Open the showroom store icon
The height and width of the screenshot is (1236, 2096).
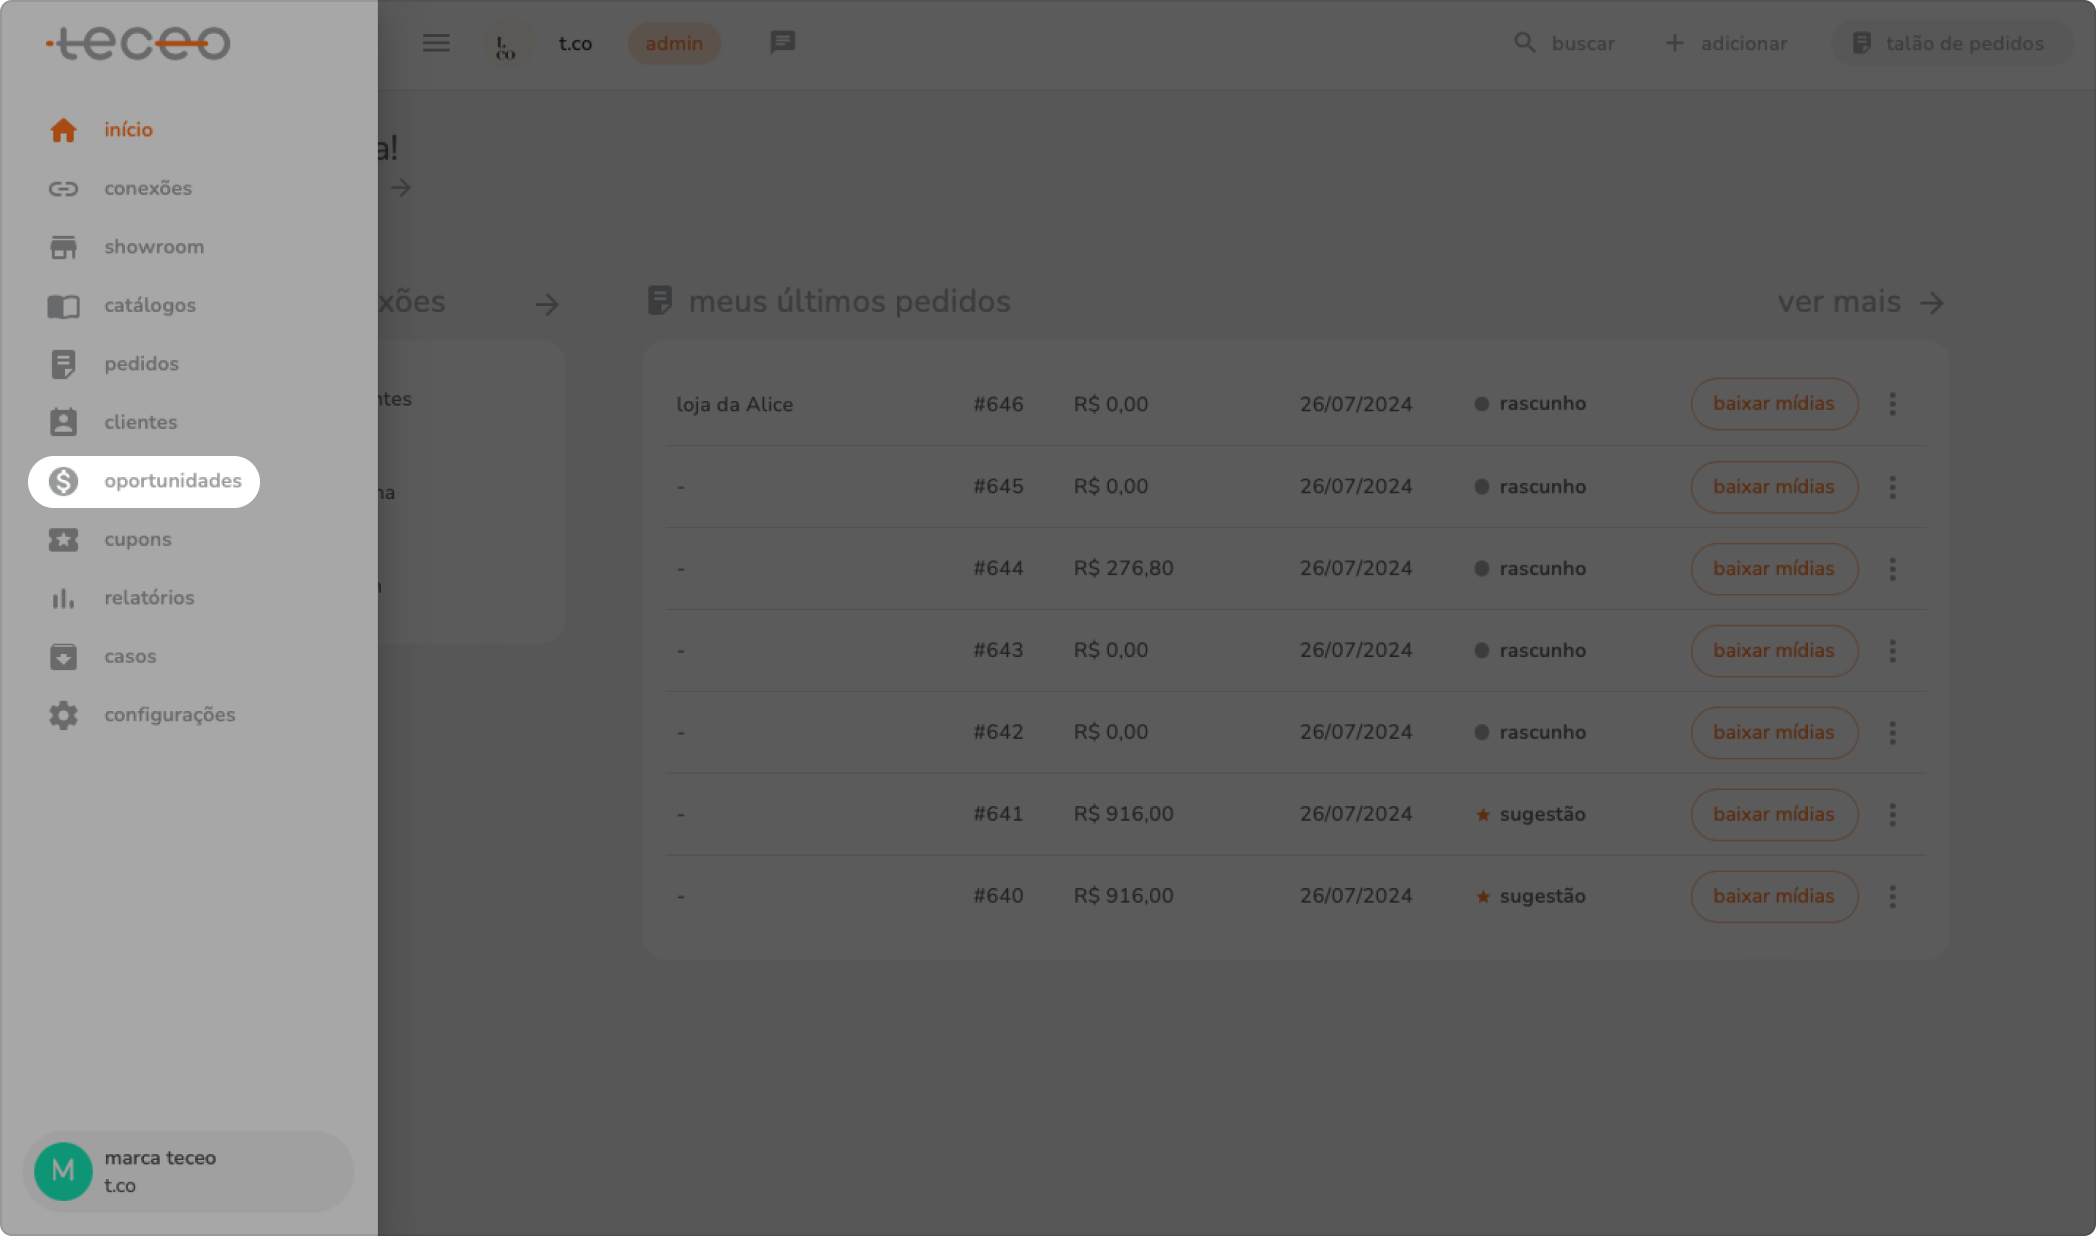coord(63,247)
